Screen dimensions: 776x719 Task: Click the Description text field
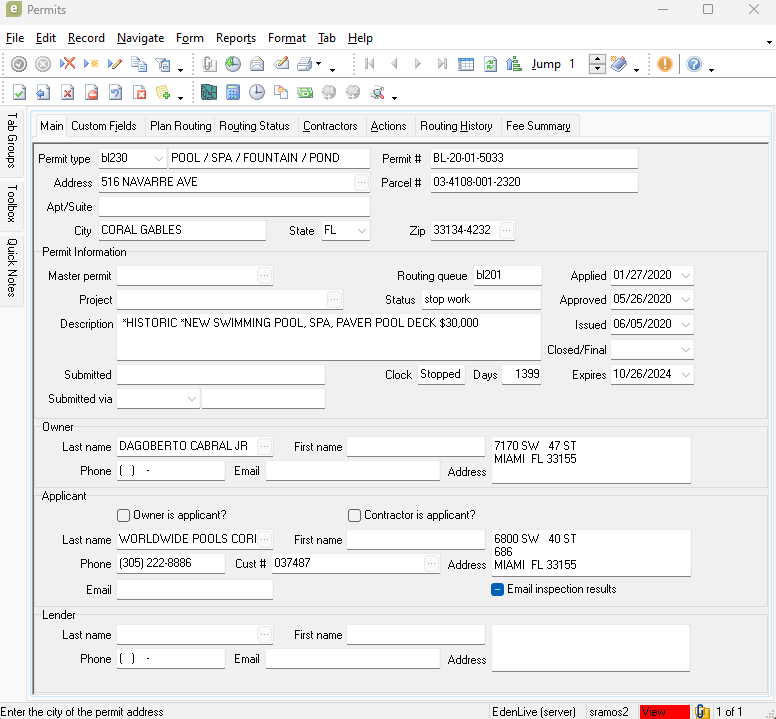[328, 337]
